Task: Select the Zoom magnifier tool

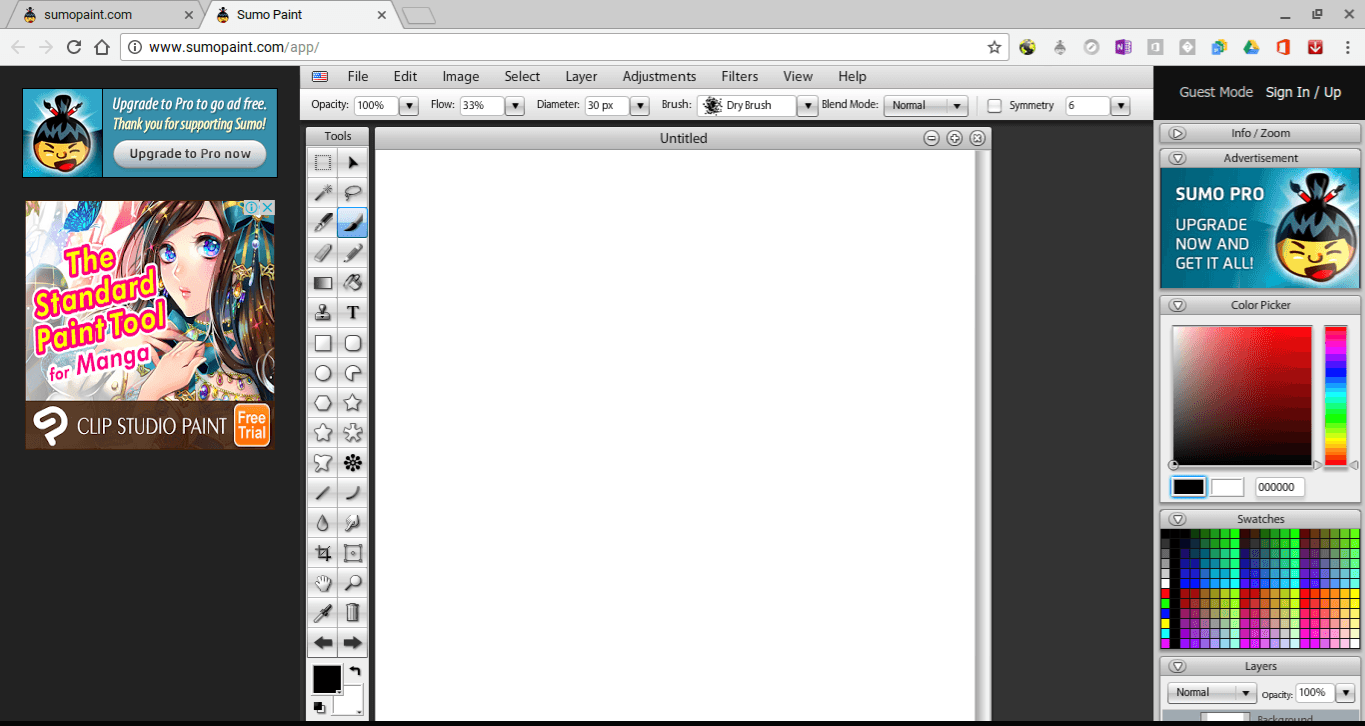Action: click(x=353, y=583)
